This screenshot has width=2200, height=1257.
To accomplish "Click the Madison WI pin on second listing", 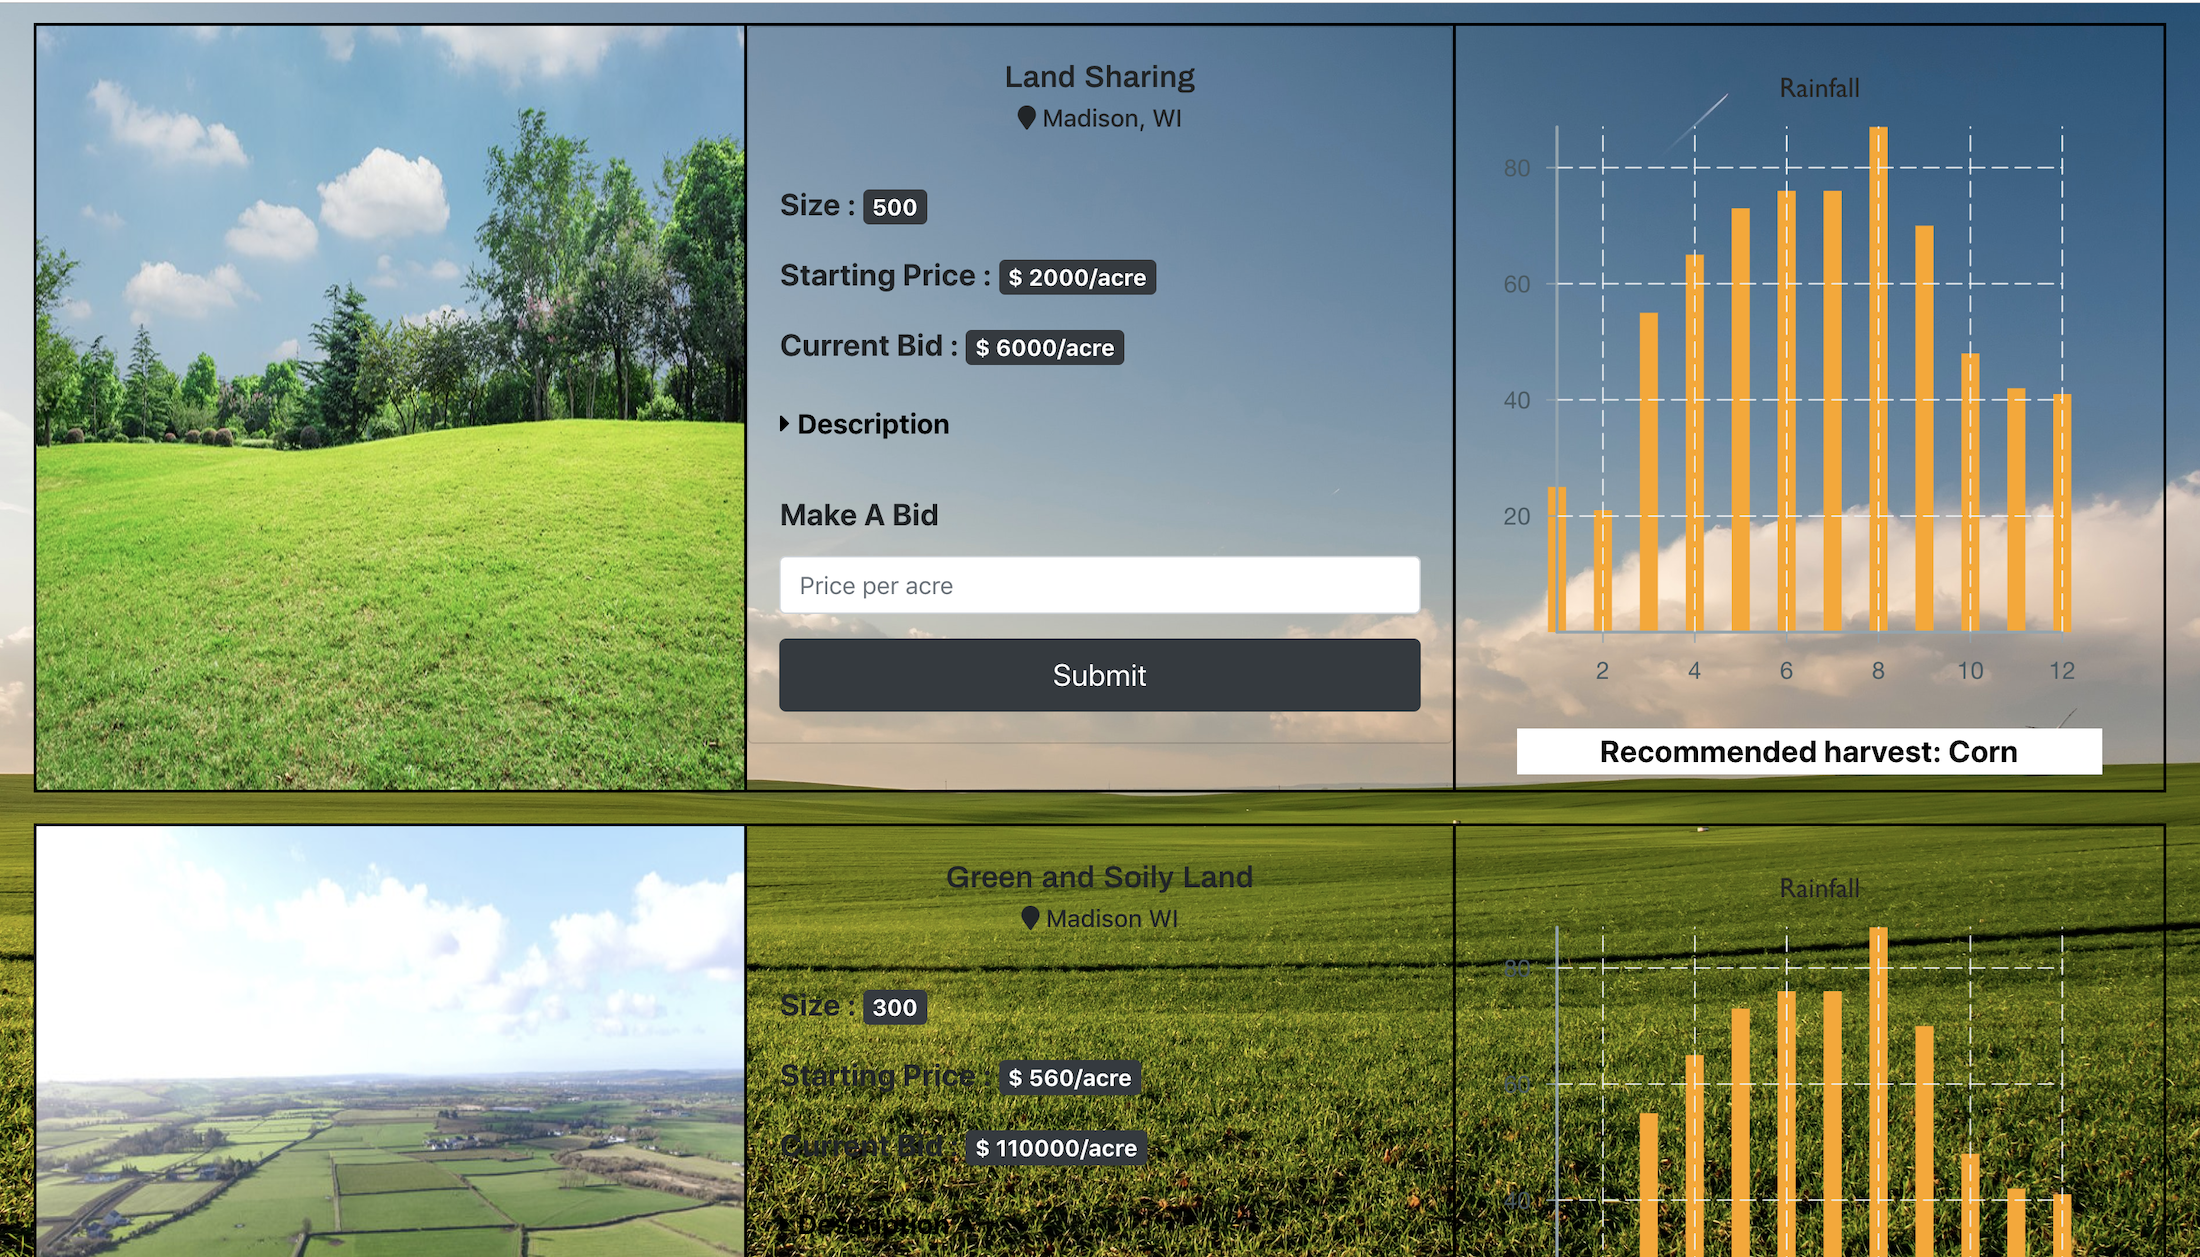I will pos(1030,918).
